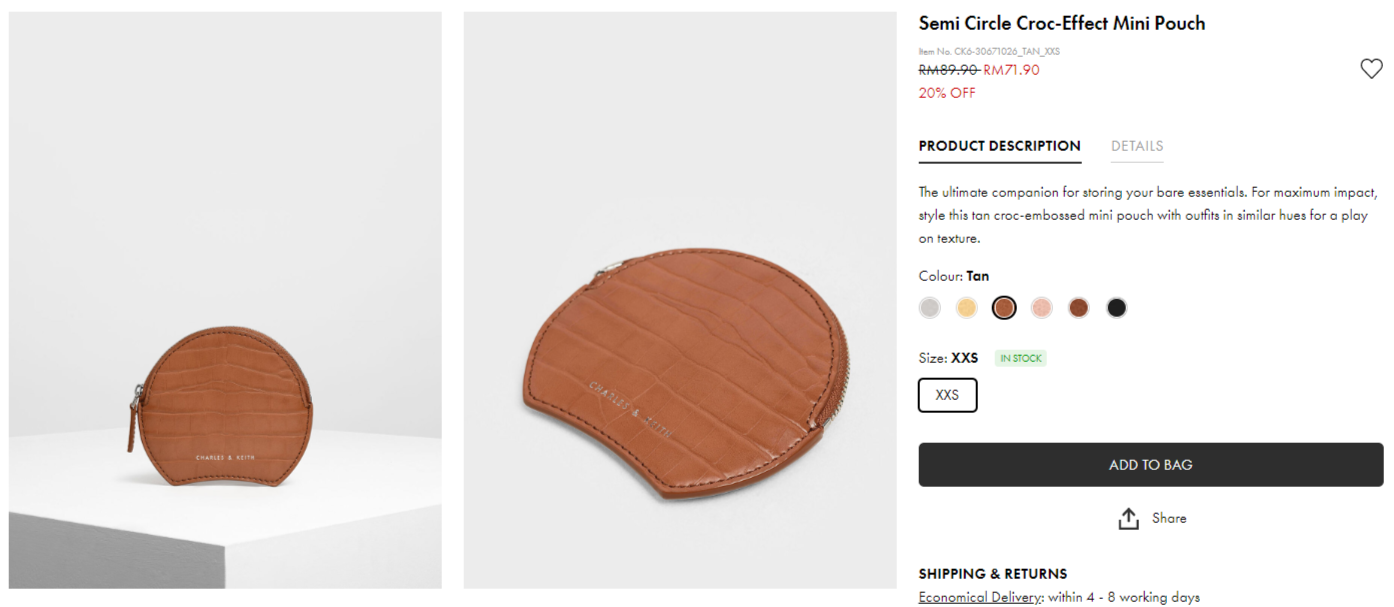Pick the light pink colour swatch
The height and width of the screenshot is (607, 1394).
pyautogui.click(x=1041, y=308)
